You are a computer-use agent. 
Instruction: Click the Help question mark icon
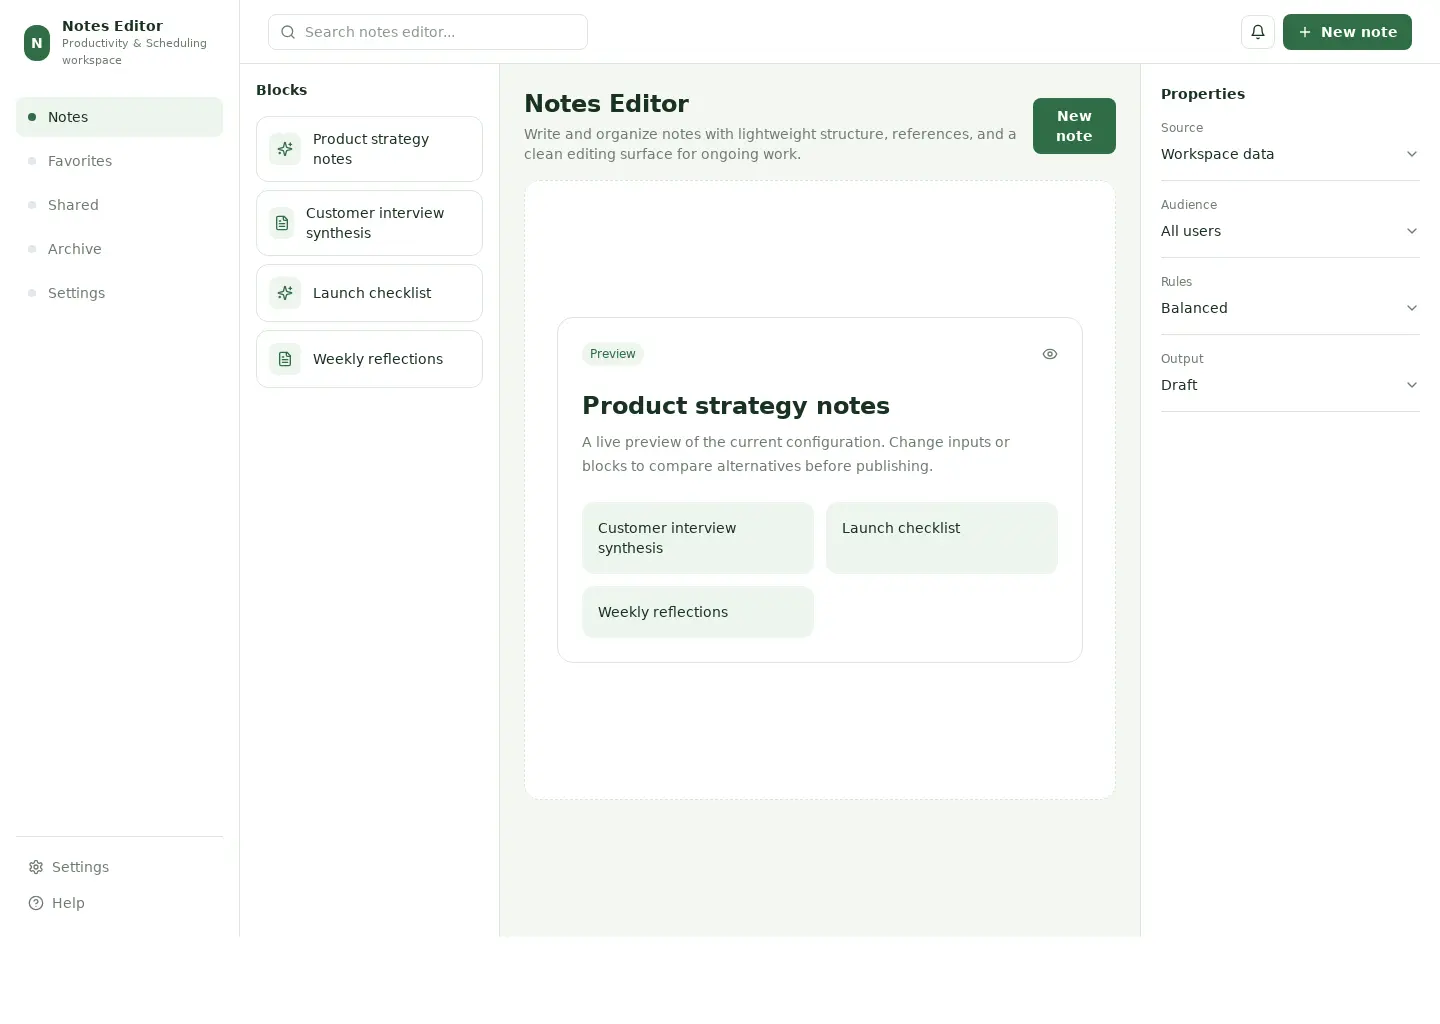(x=36, y=903)
